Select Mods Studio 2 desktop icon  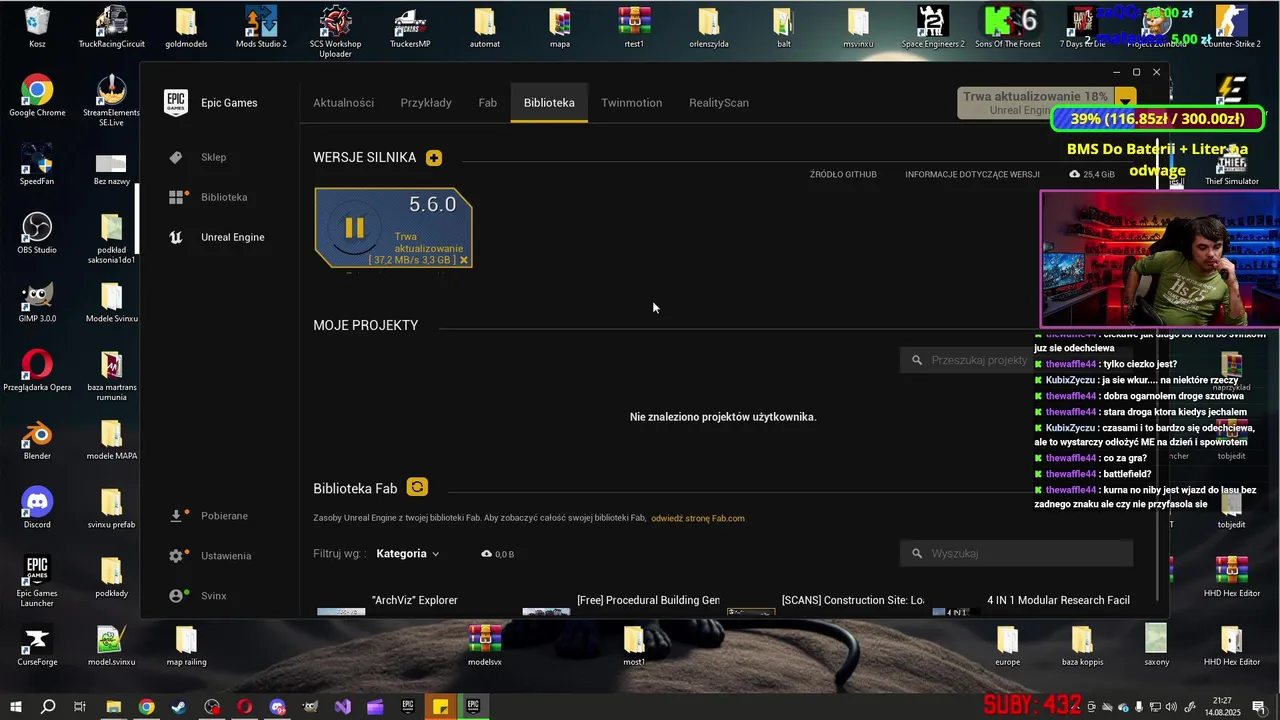(261, 27)
